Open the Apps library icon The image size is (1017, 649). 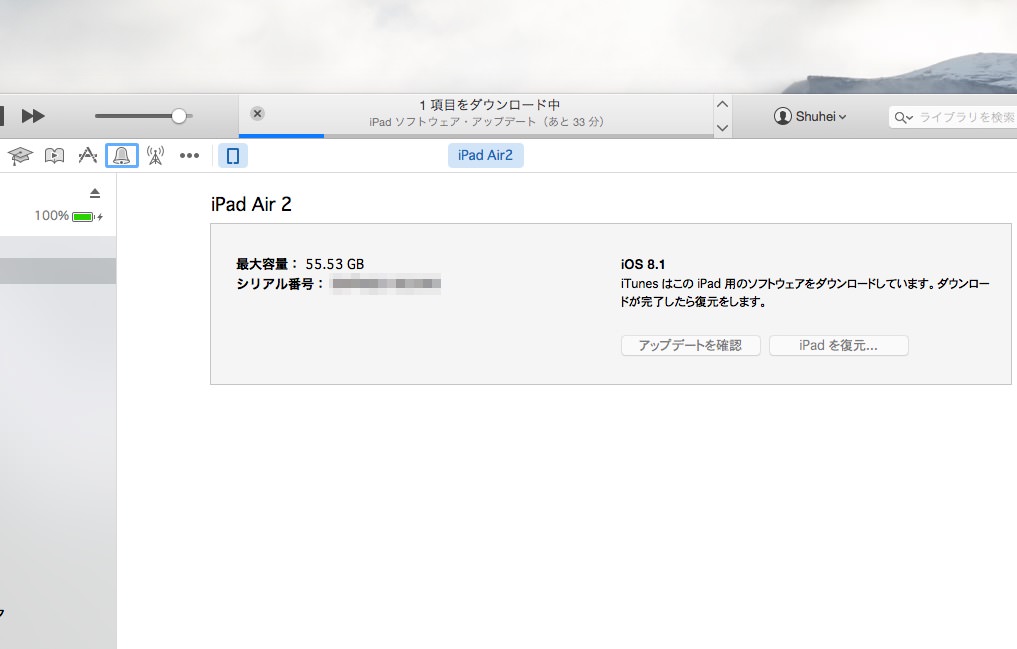[88, 156]
